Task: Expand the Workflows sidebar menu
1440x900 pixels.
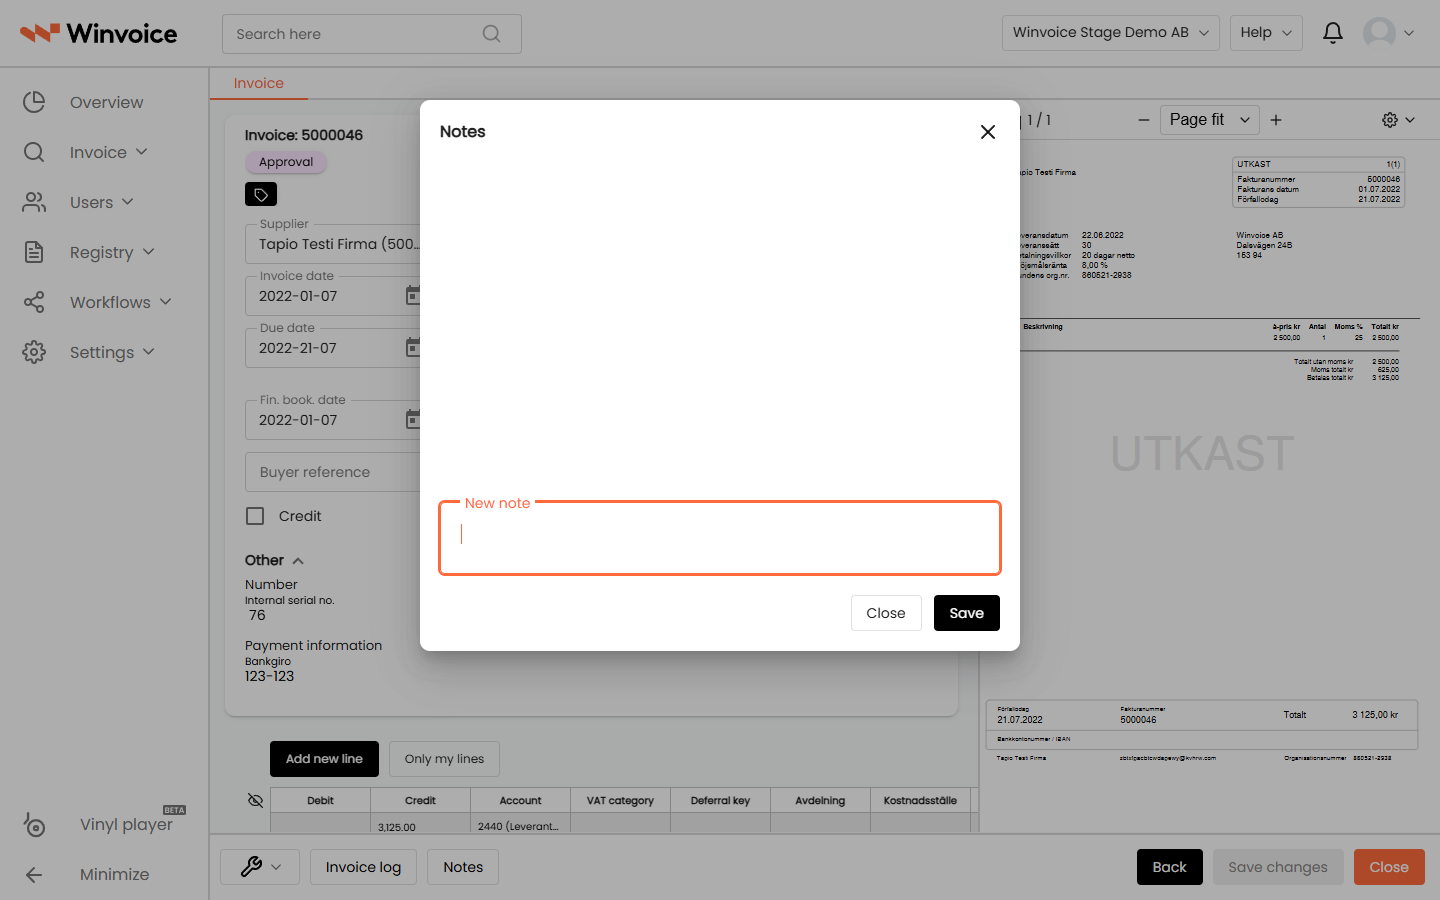Action: pyautogui.click(x=120, y=302)
